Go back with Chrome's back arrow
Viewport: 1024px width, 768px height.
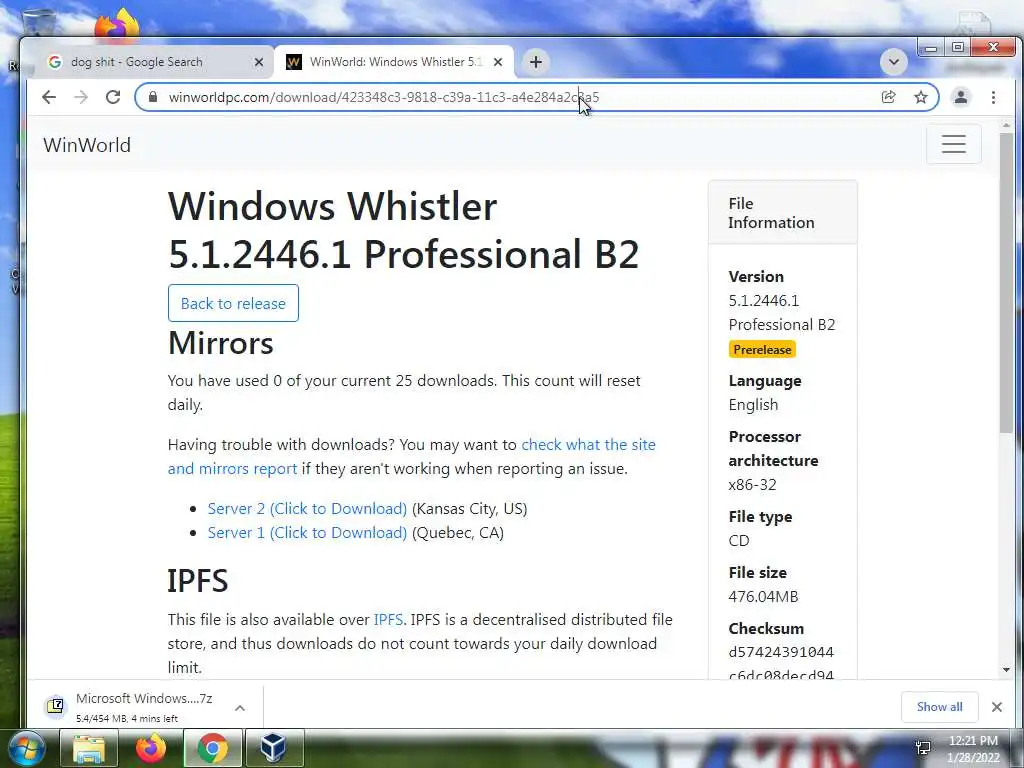(x=49, y=97)
